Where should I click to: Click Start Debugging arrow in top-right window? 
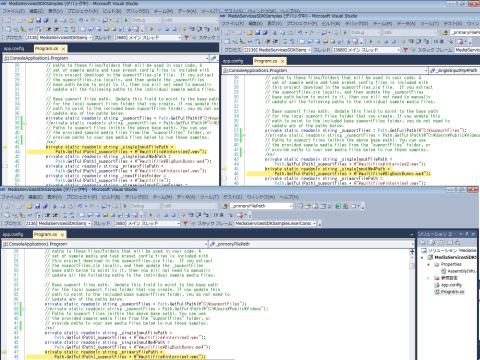(346, 33)
